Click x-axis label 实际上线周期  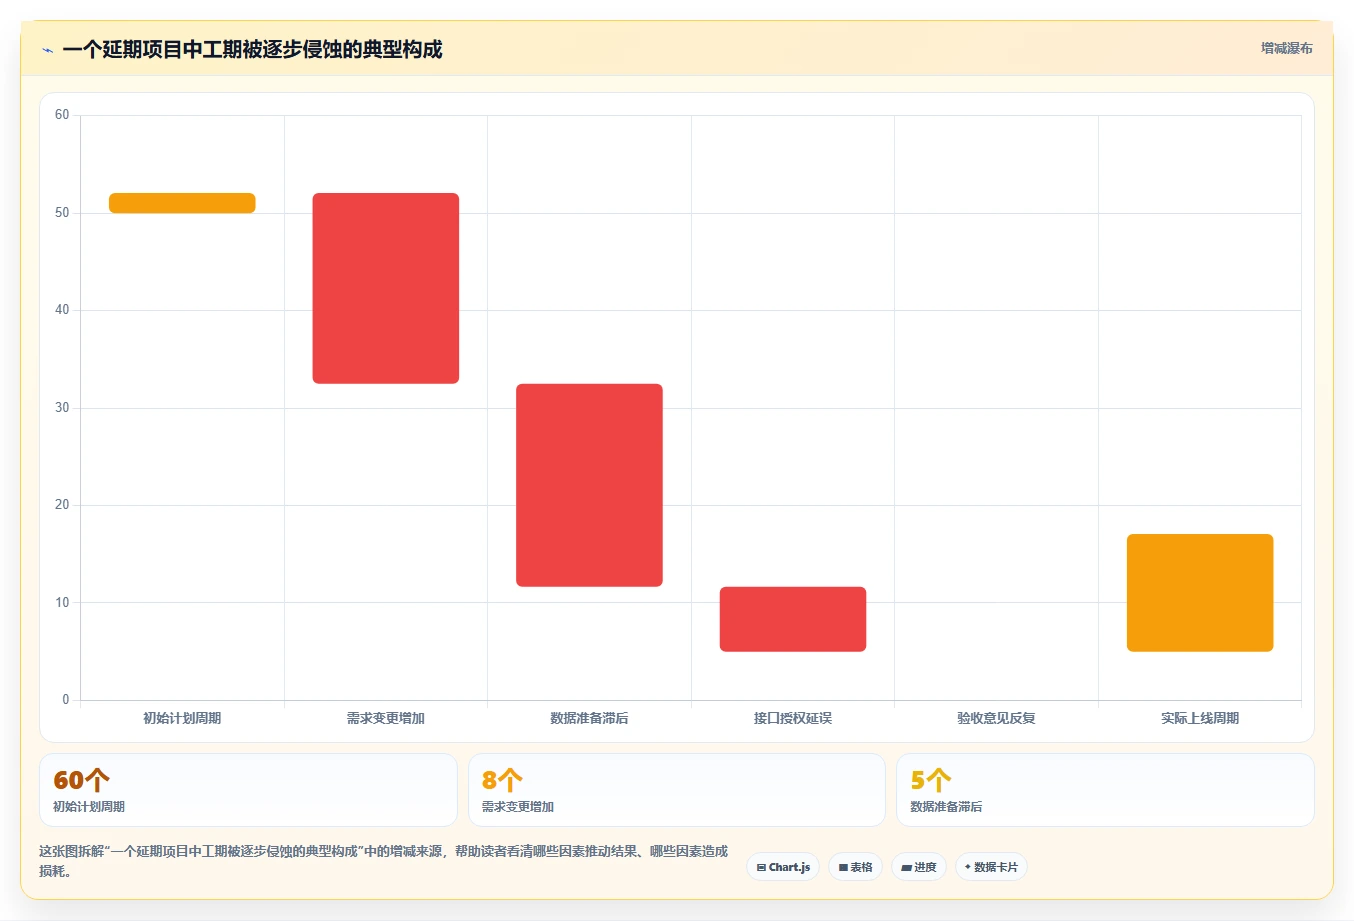[x=1200, y=718]
